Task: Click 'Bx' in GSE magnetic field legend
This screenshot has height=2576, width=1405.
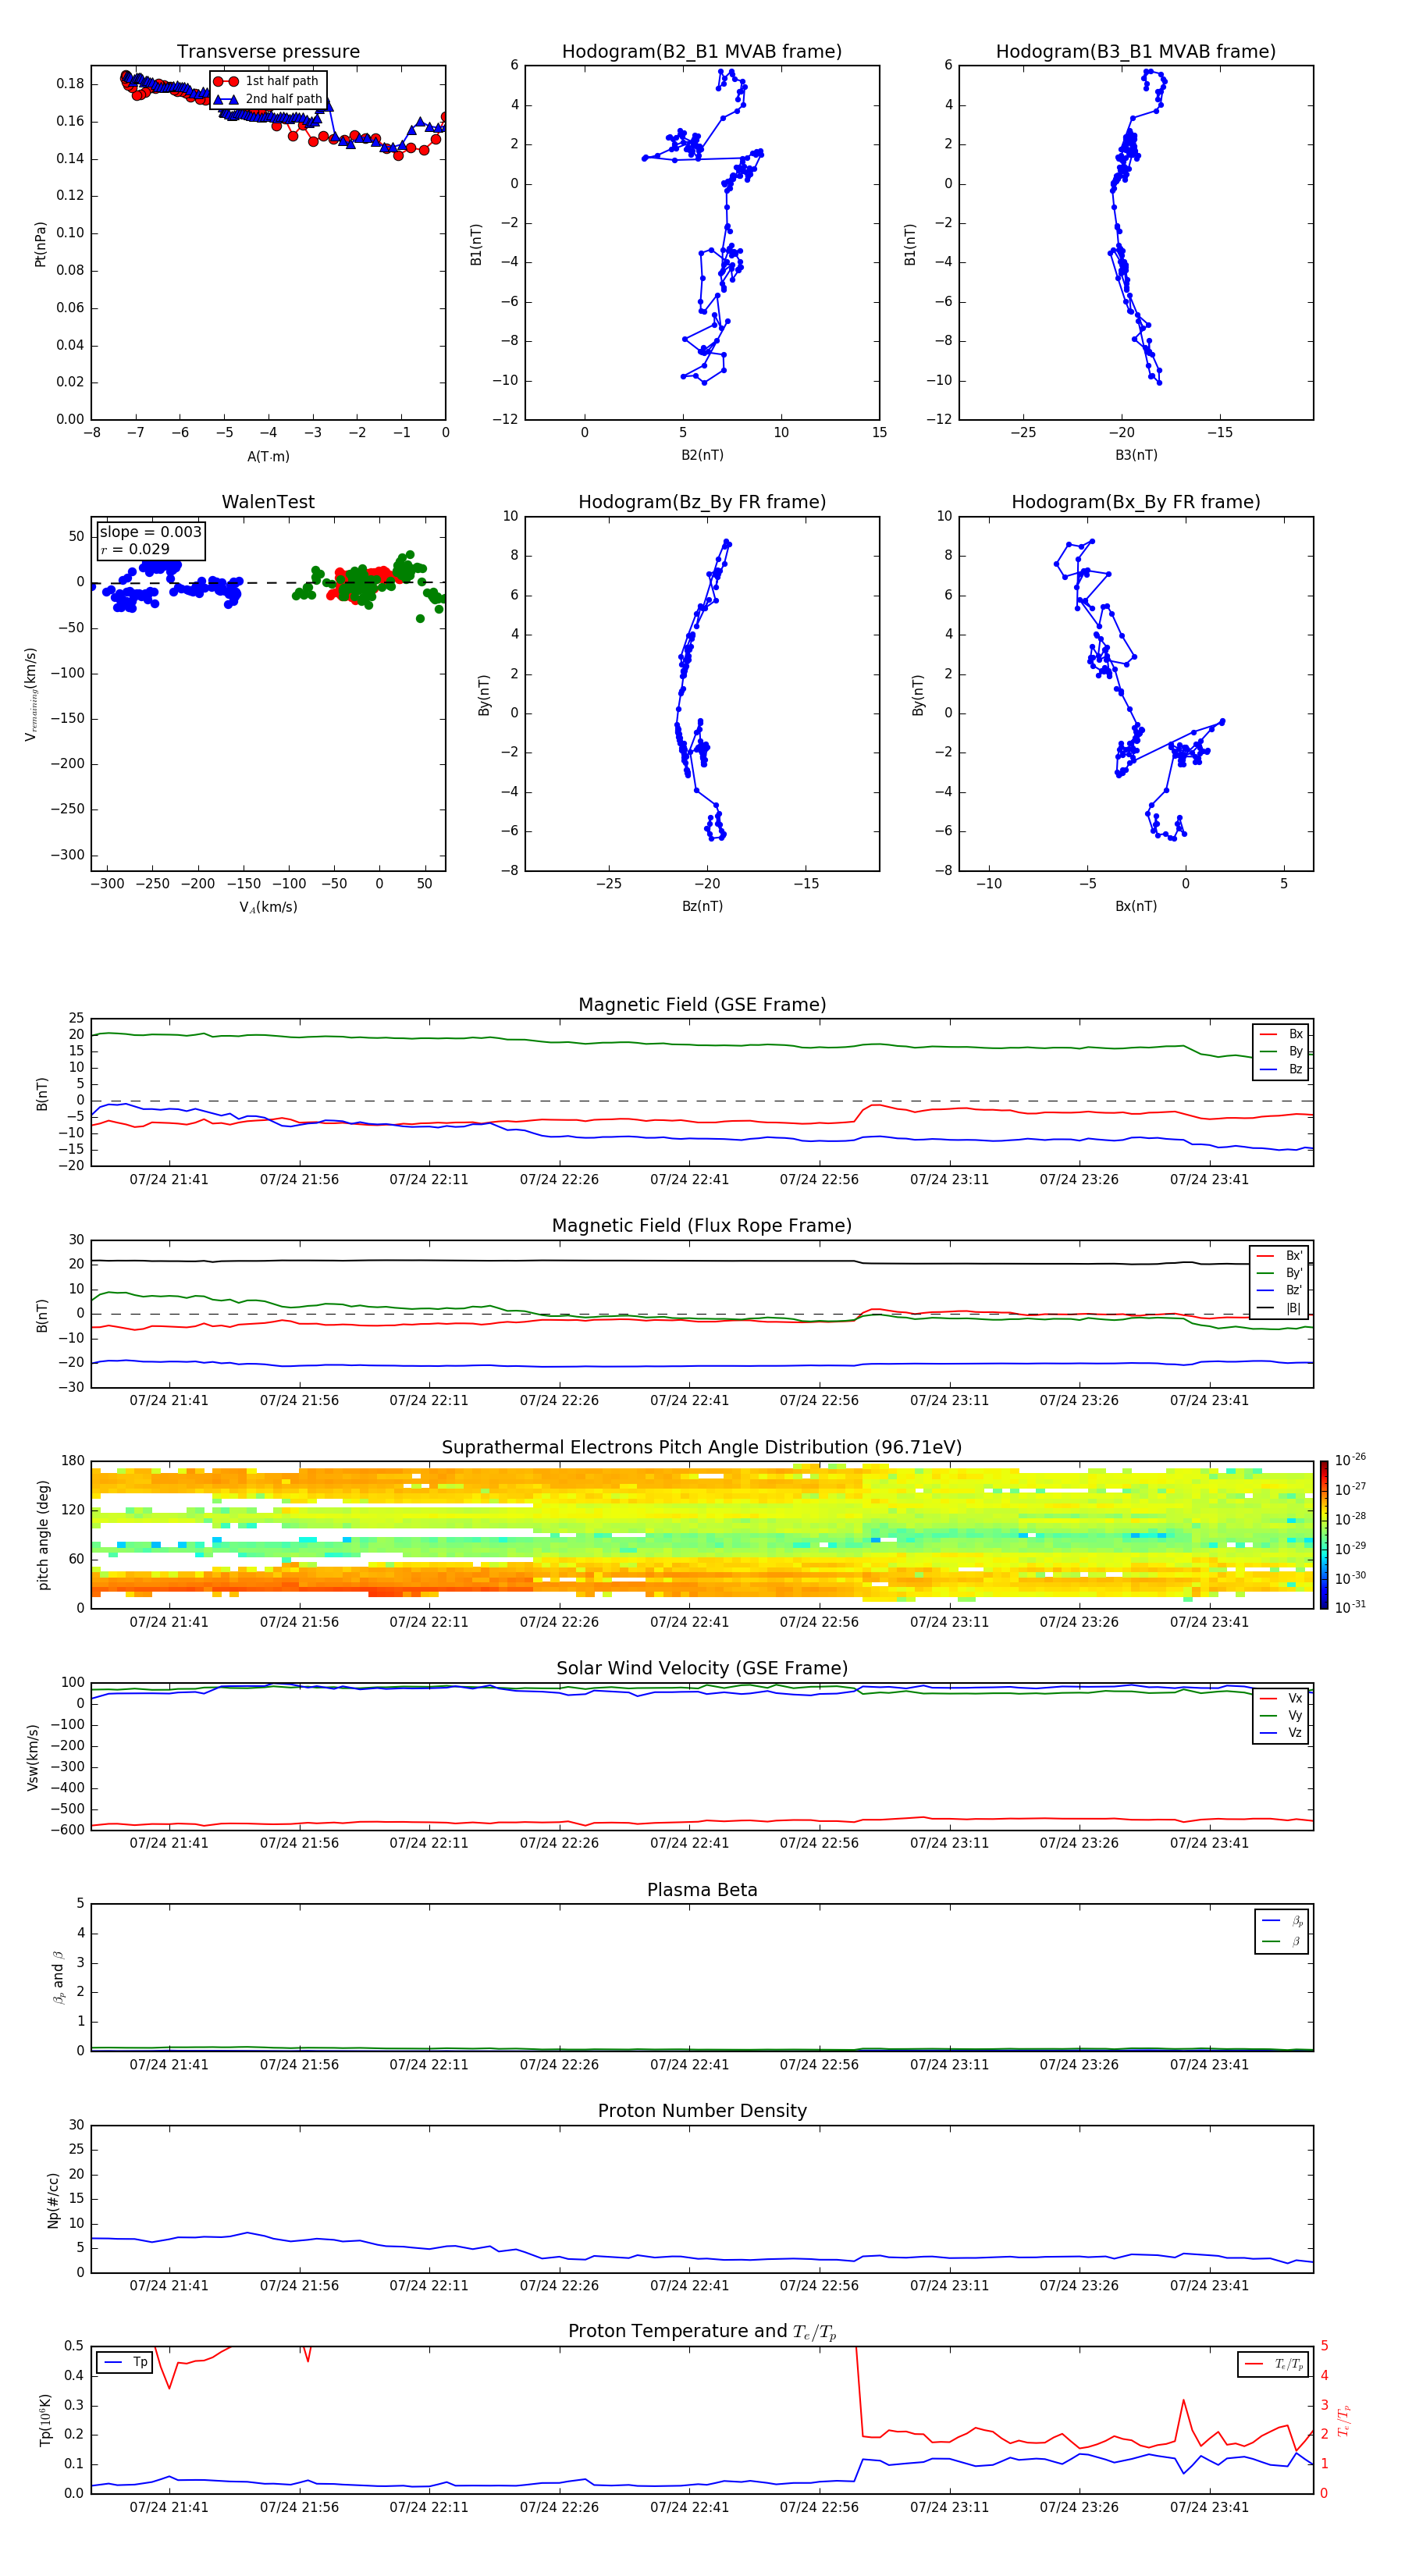Action: [1295, 1035]
